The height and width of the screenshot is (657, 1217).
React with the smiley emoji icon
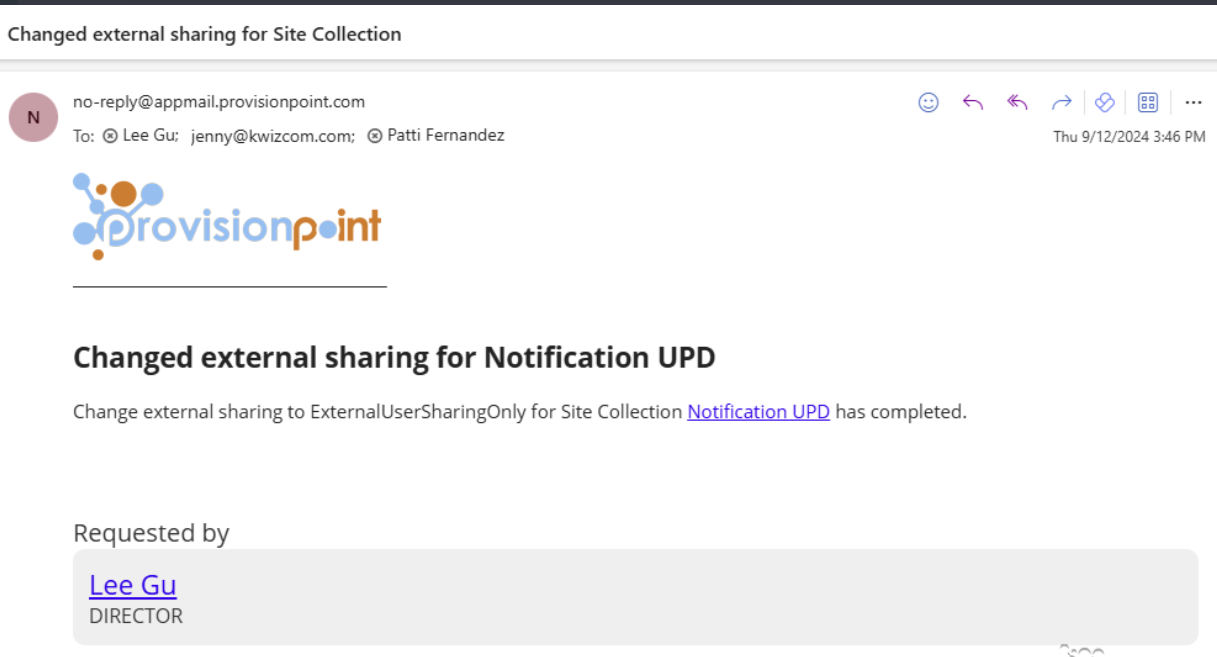[928, 102]
